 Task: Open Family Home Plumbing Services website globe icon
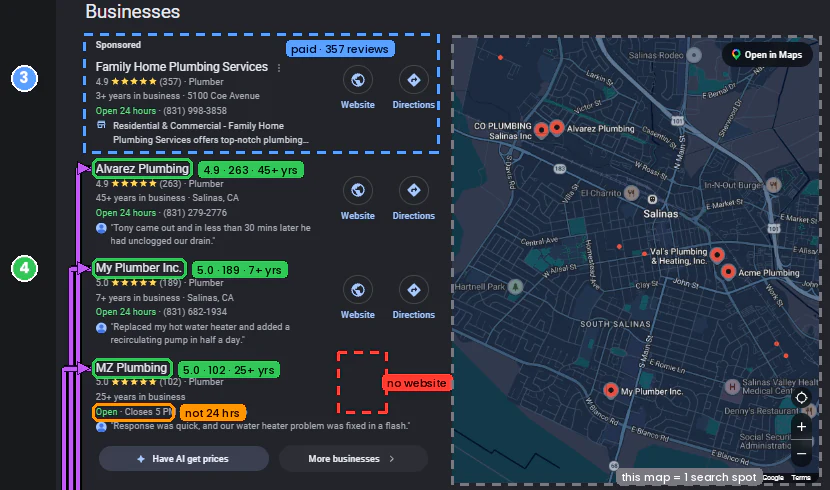(358, 80)
